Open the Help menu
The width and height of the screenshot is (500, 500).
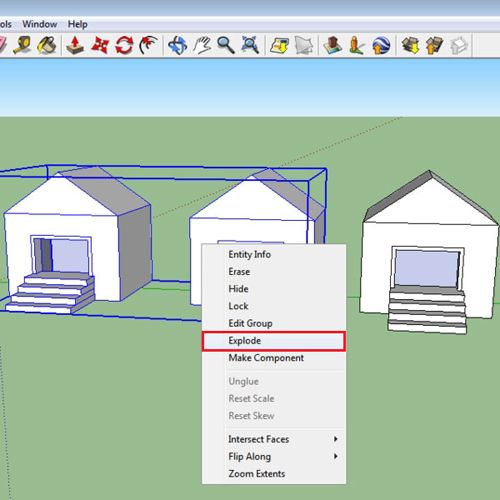click(x=78, y=24)
